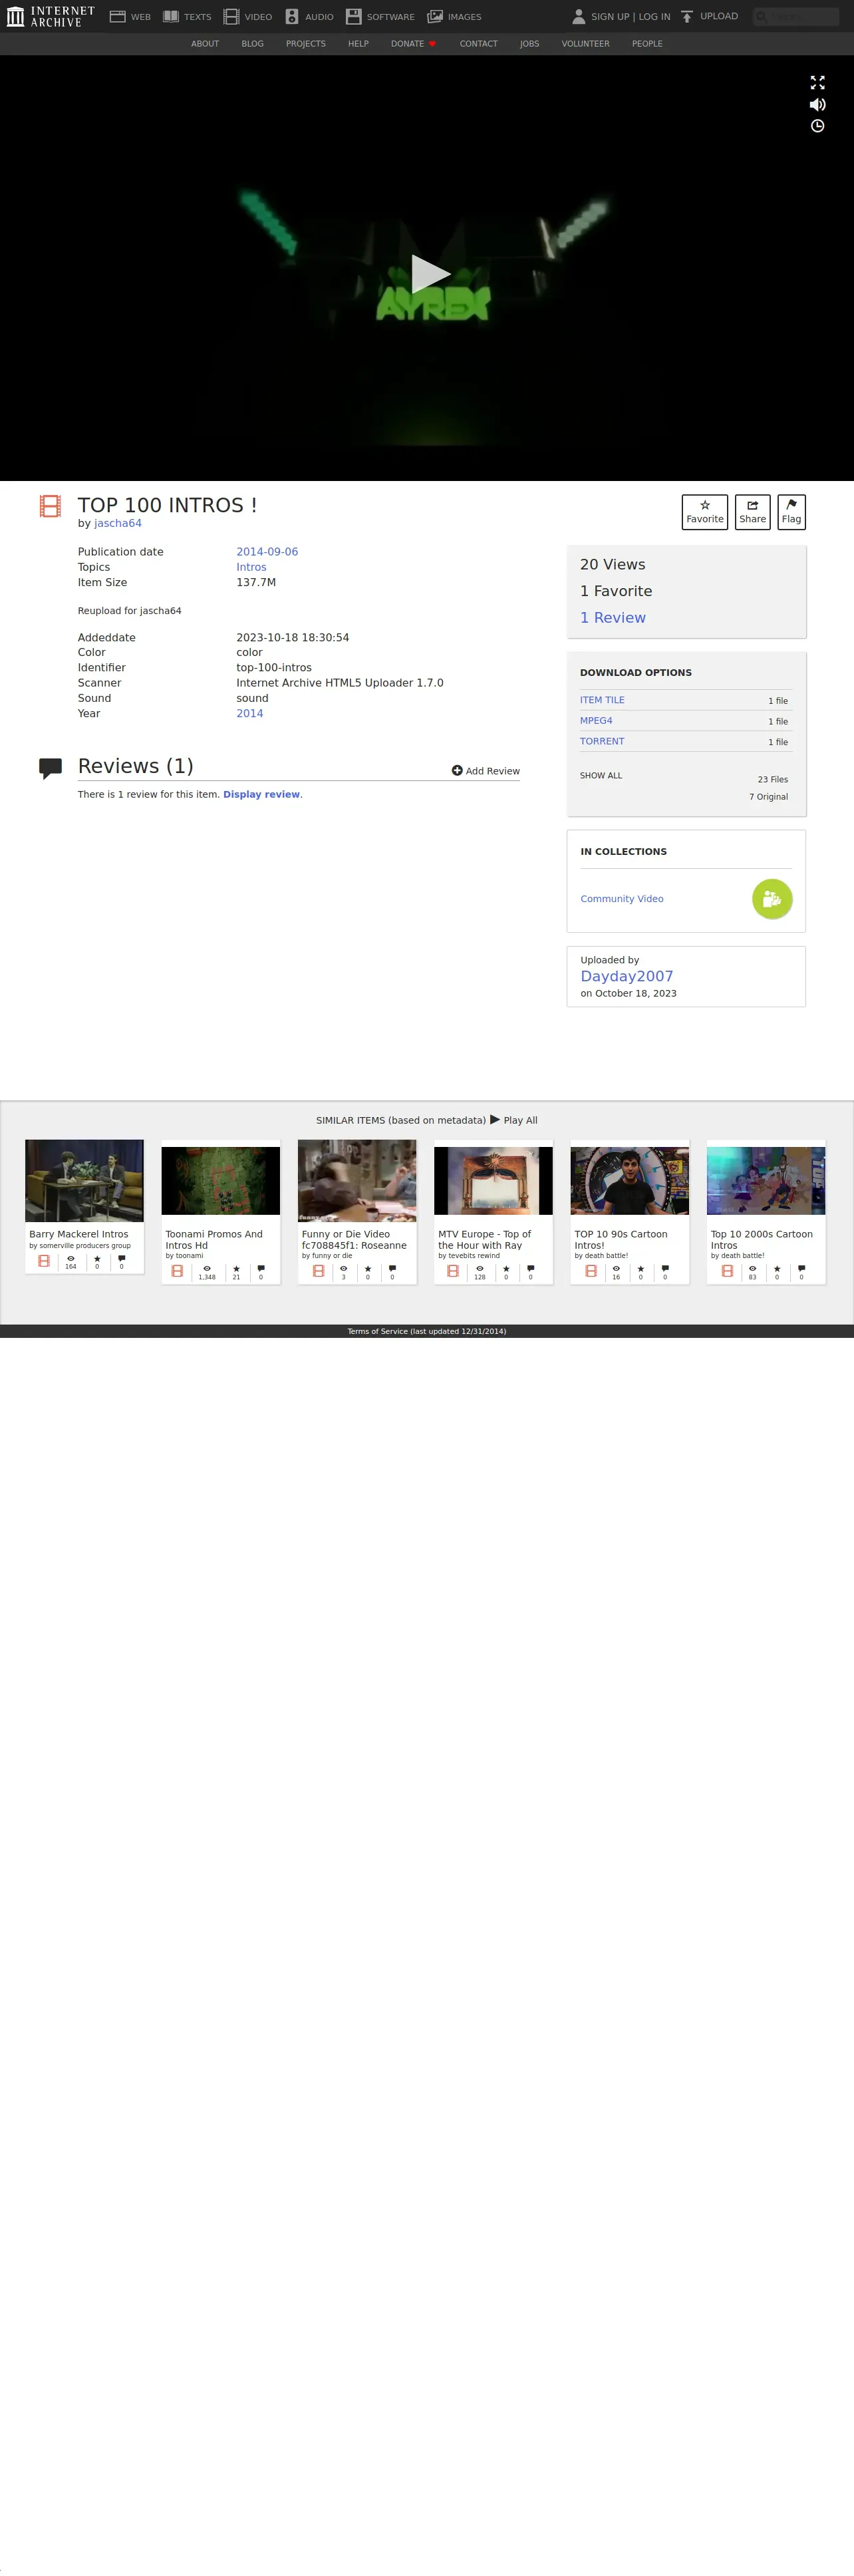Open the Blog link
Screen dimensions: 854x2576
pyautogui.click(x=252, y=44)
